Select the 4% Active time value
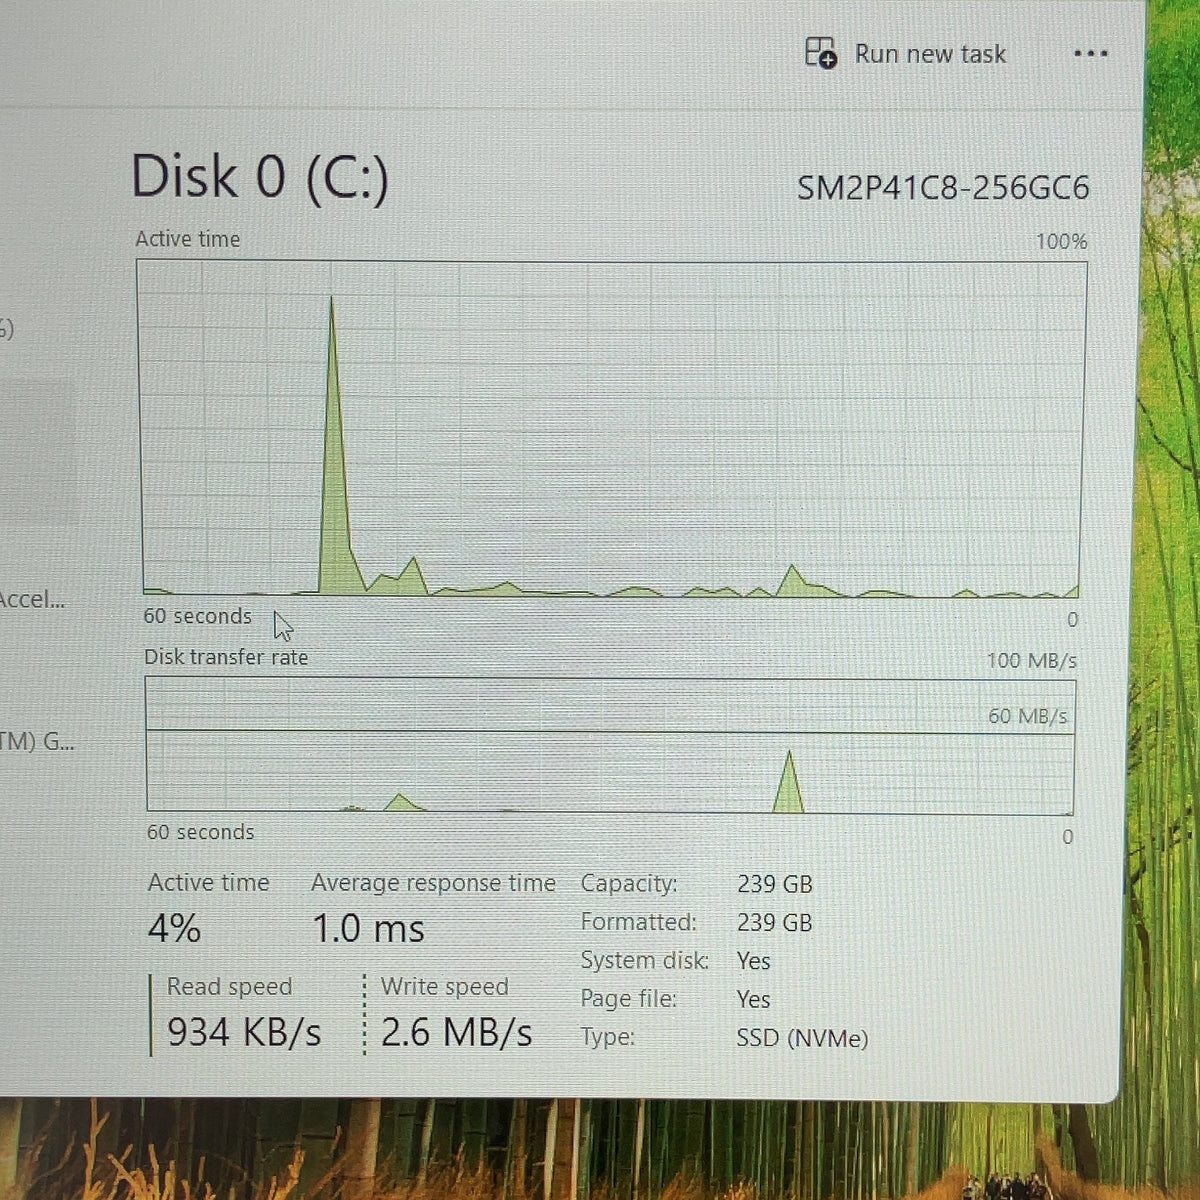 [x=174, y=929]
